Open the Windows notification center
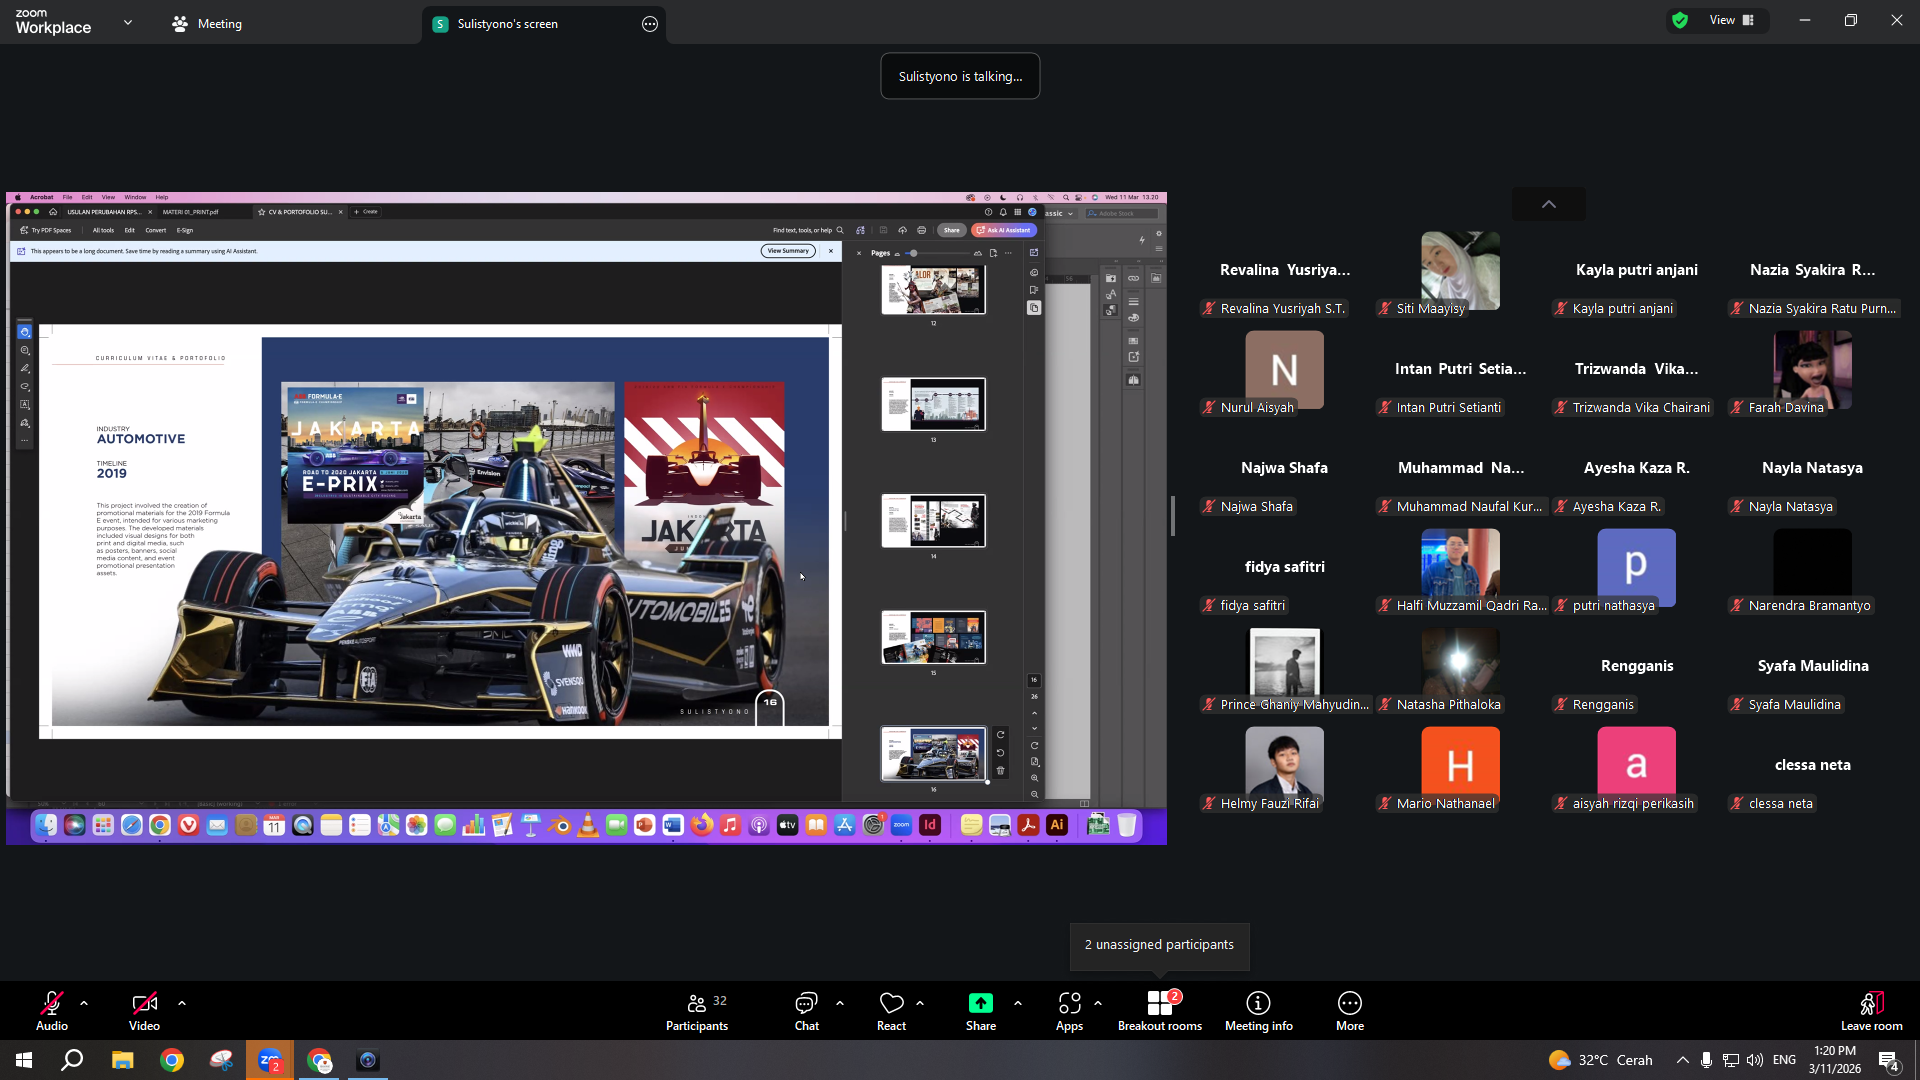The height and width of the screenshot is (1080, 1920). [x=1889, y=1061]
